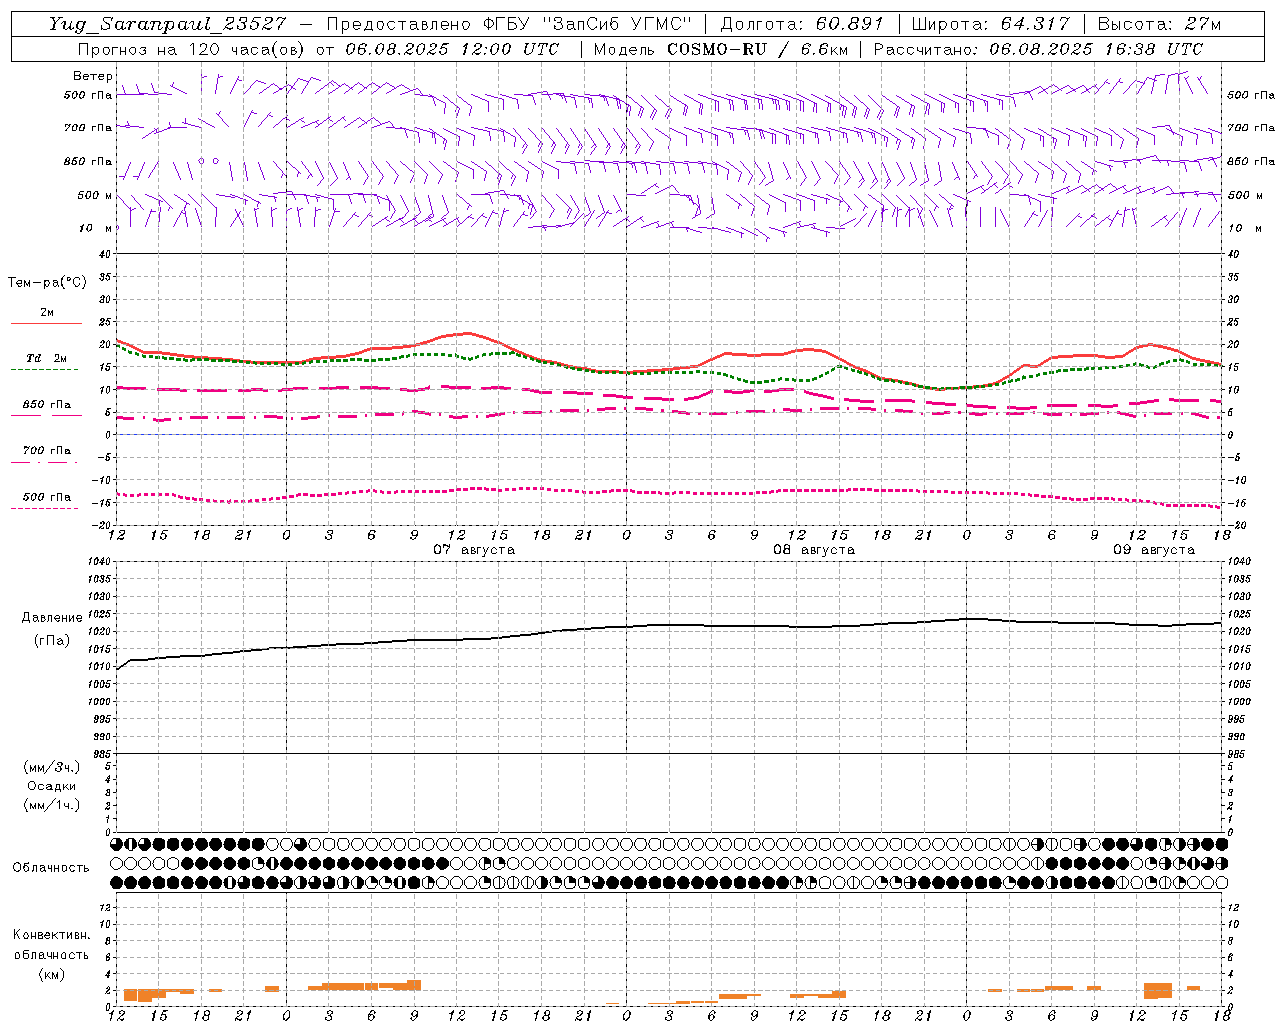1280x1024 pixels.
Task: Click the Облачность cloud cover label
Action: [51, 868]
